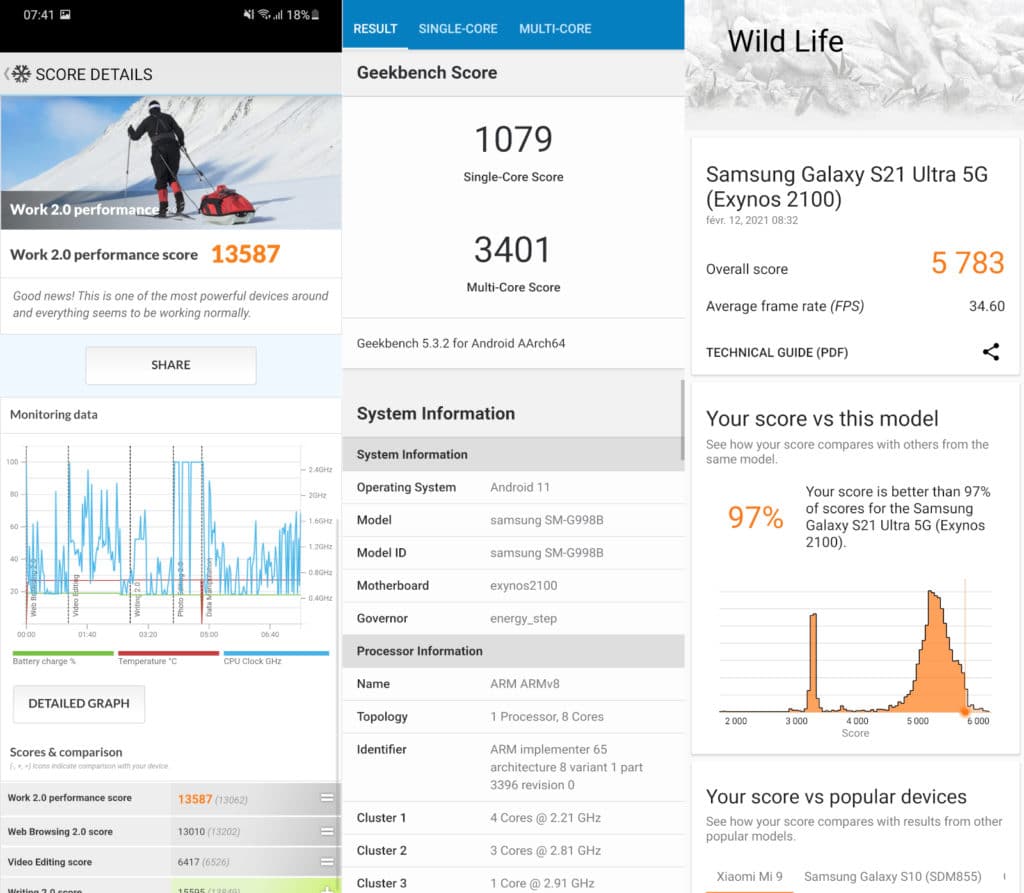Tap the exynos2100 motherboard value
This screenshot has height=893, width=1024.
(x=524, y=585)
